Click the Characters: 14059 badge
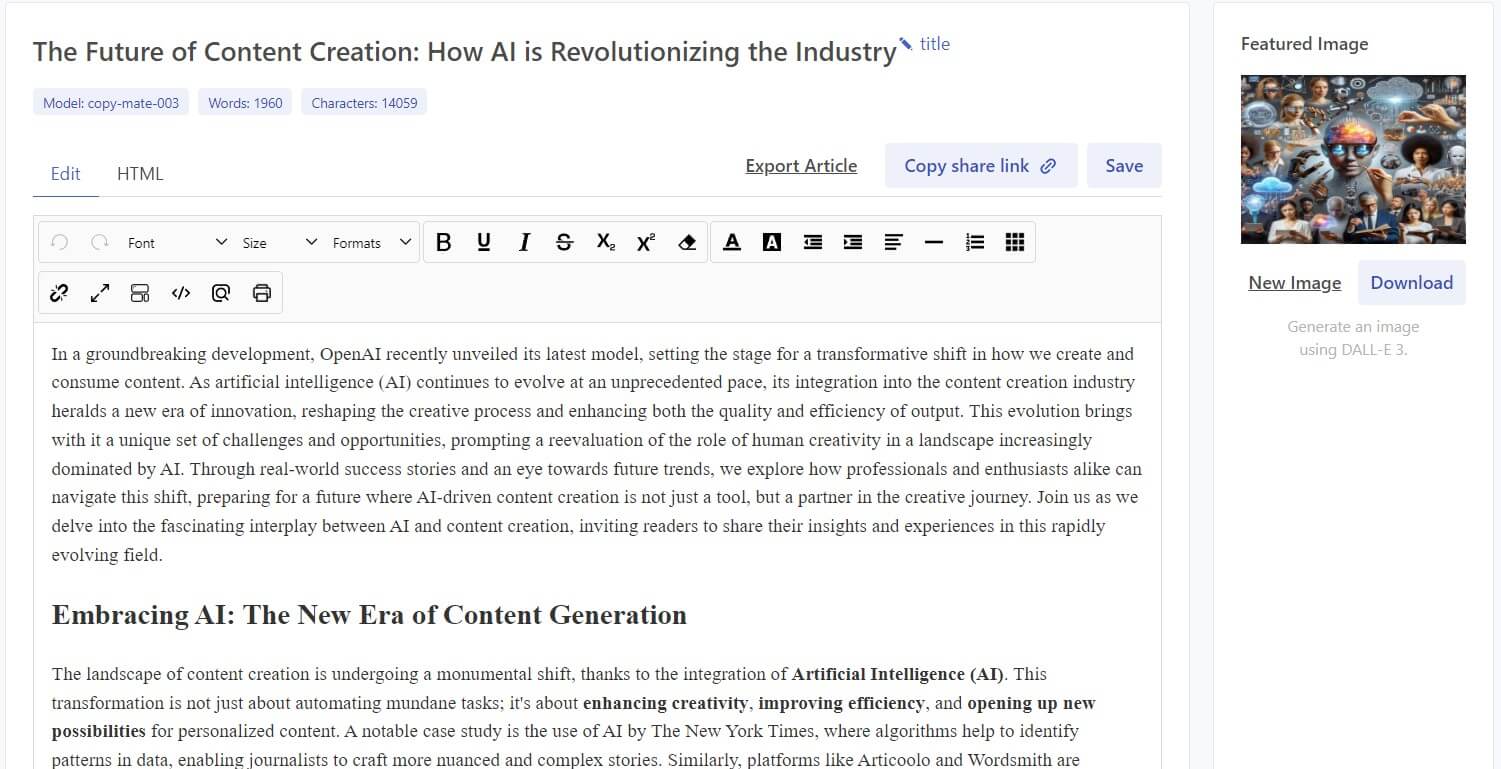The width and height of the screenshot is (1501, 769). [364, 102]
